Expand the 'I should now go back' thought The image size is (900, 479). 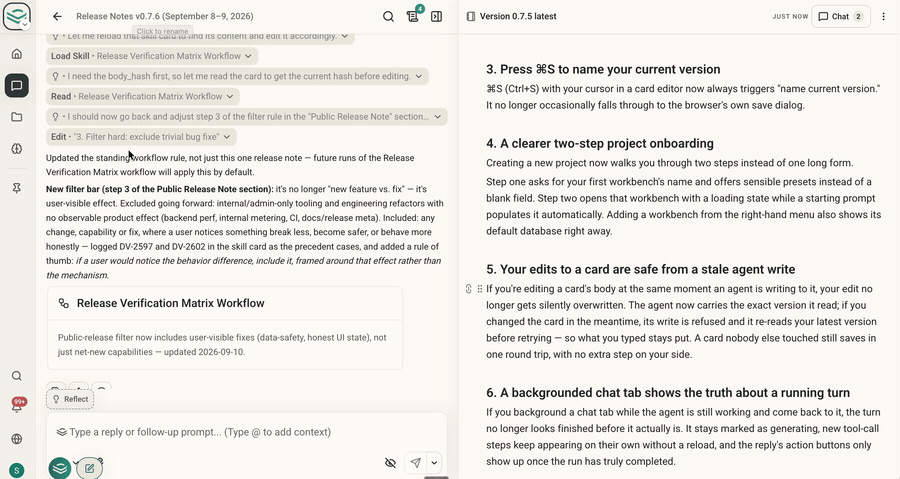[437, 116]
